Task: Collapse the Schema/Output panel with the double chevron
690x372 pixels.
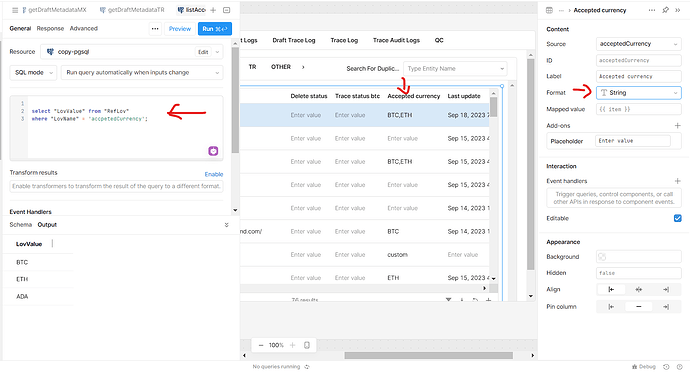Action: coord(226,225)
